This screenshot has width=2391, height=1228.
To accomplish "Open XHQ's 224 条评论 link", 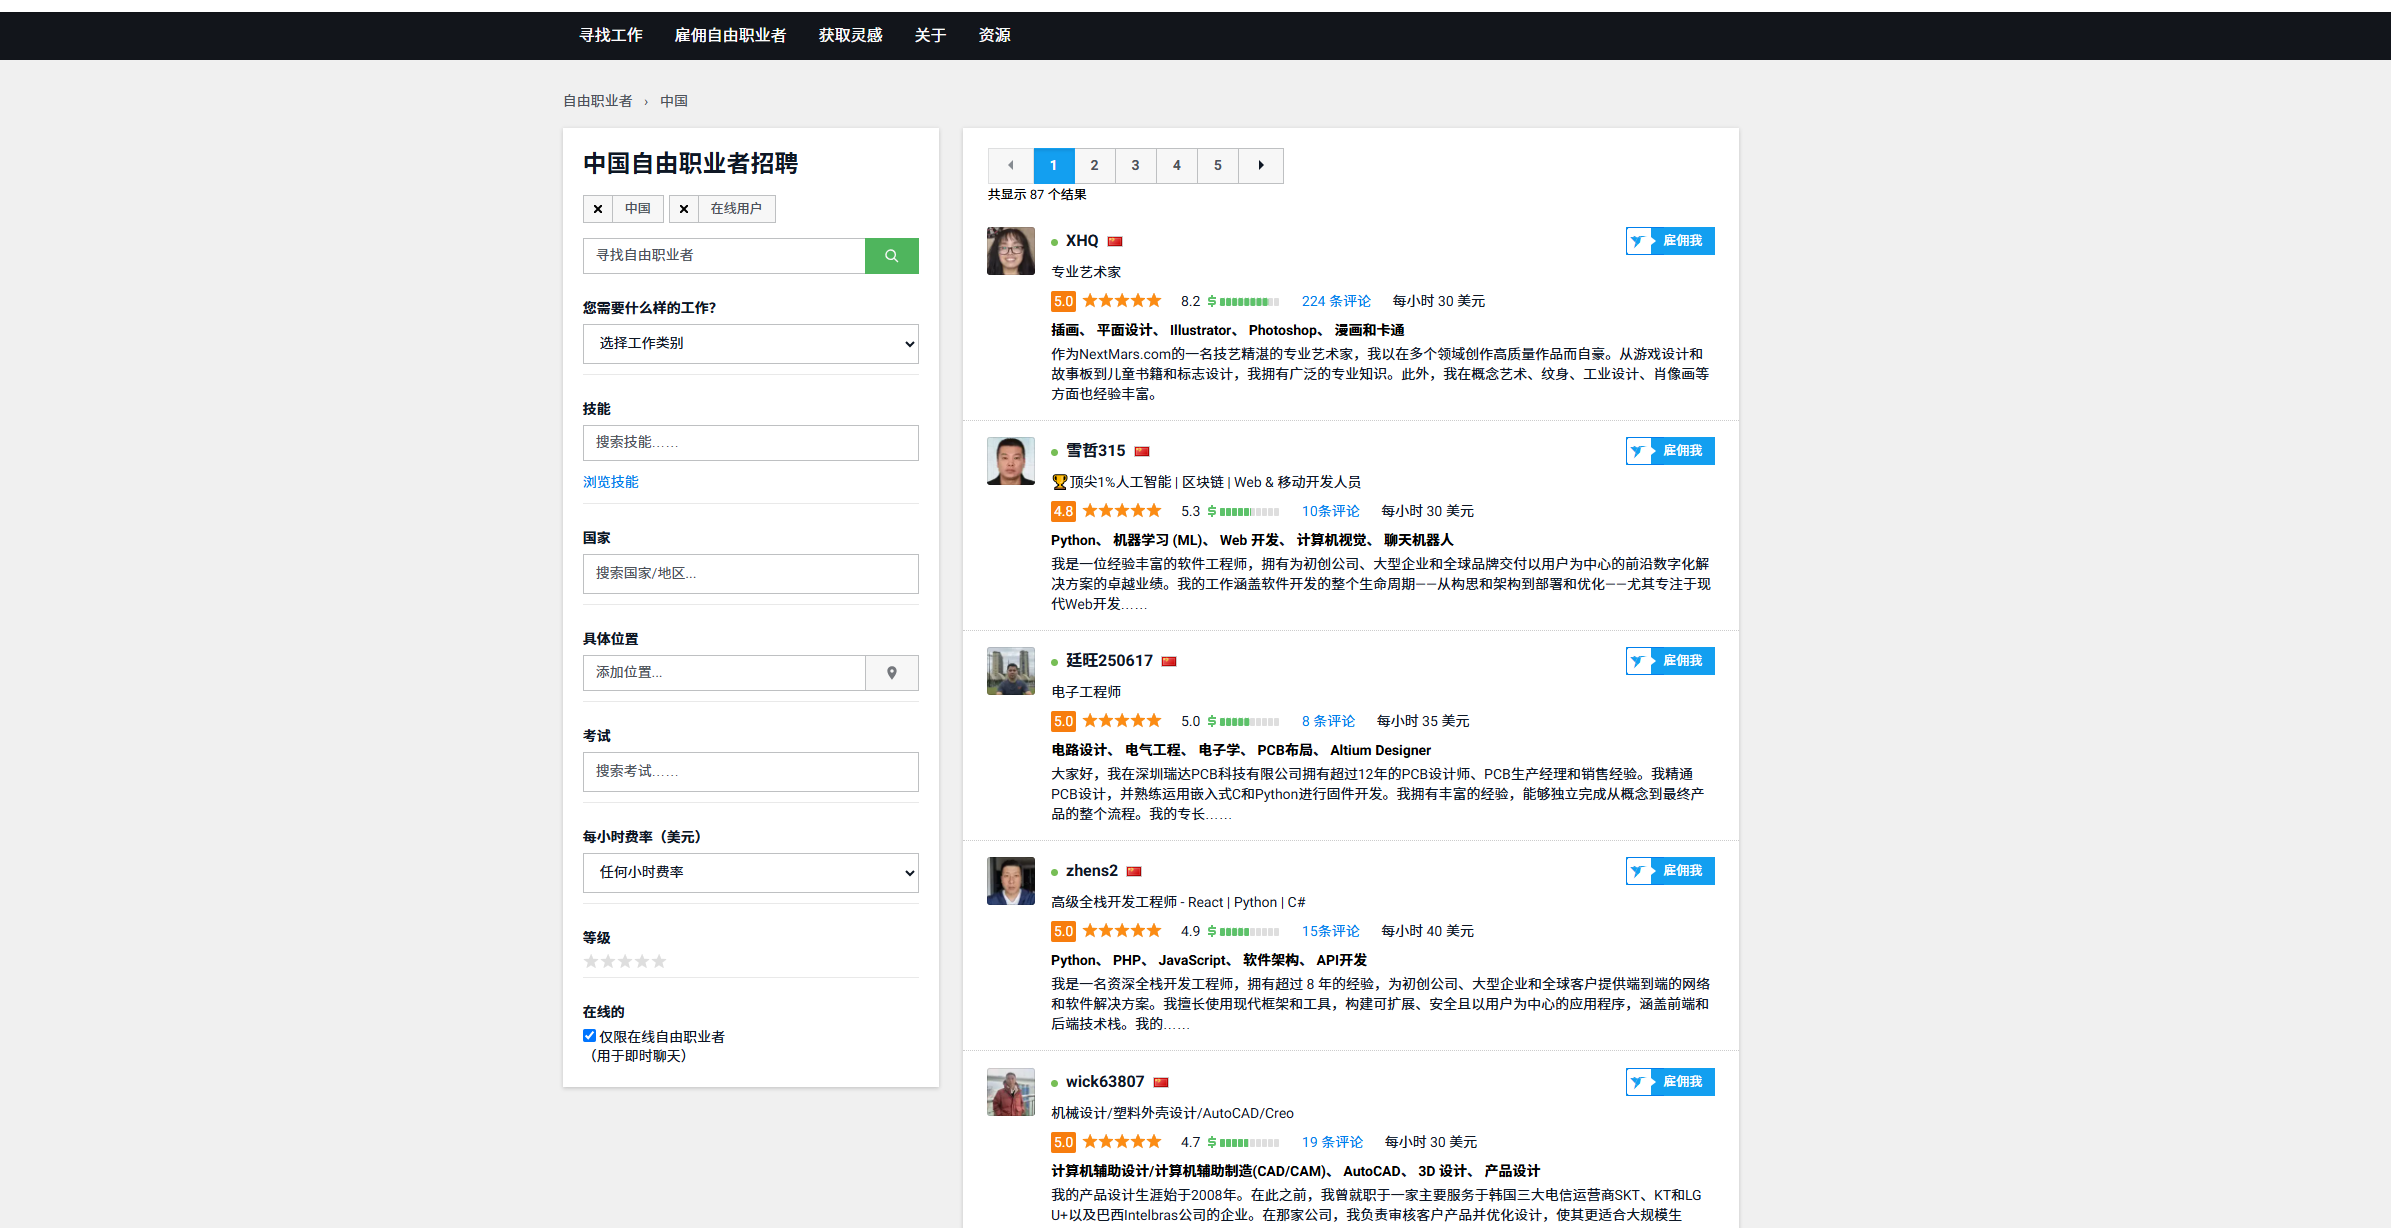I will (x=1336, y=302).
